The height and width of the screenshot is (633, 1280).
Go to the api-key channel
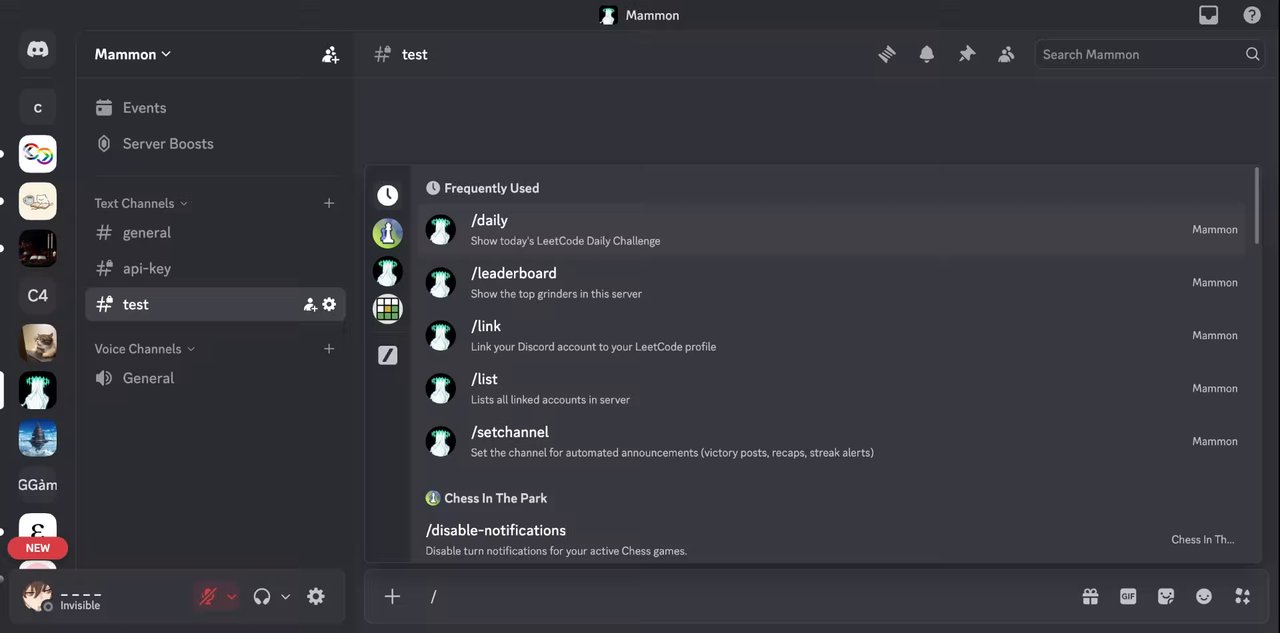tap(146, 269)
